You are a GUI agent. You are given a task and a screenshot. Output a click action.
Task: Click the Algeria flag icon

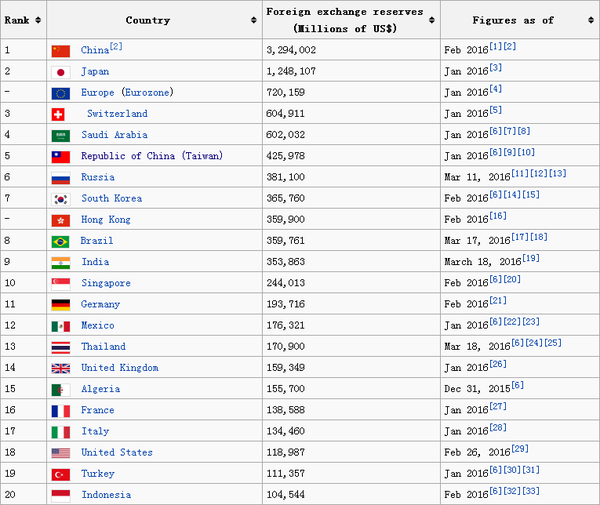click(x=61, y=389)
